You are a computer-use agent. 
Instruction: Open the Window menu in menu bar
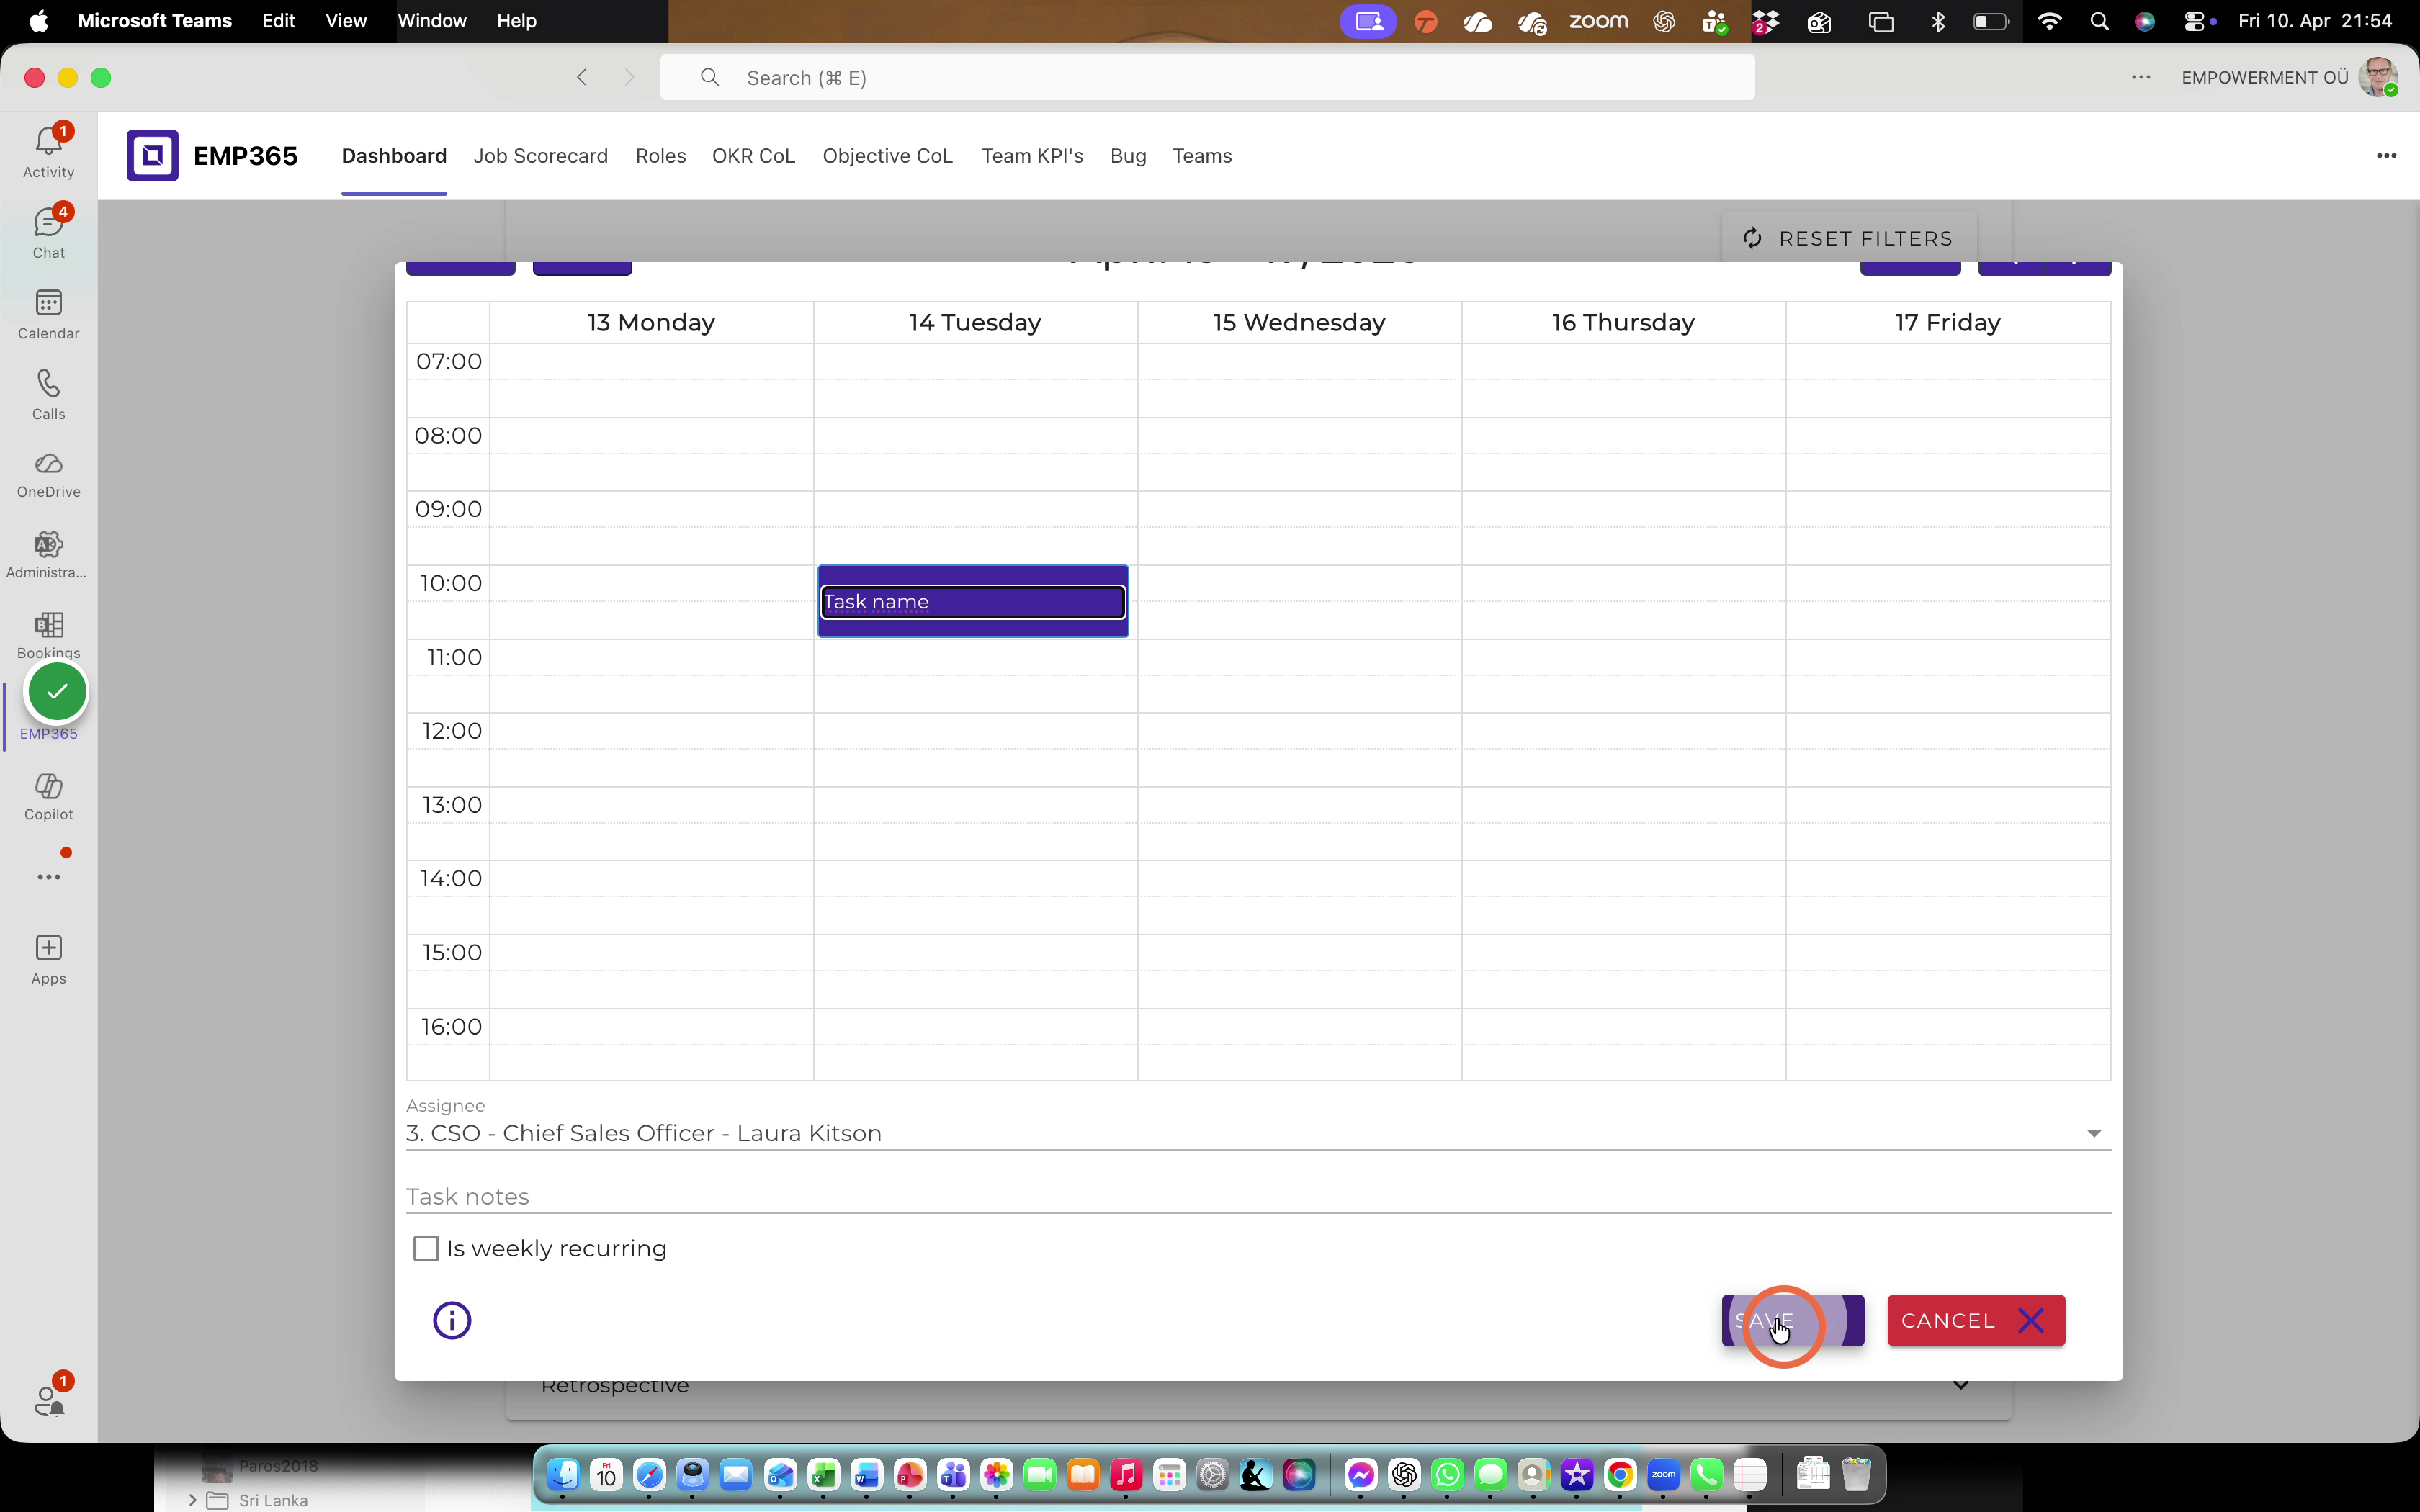tap(432, 21)
